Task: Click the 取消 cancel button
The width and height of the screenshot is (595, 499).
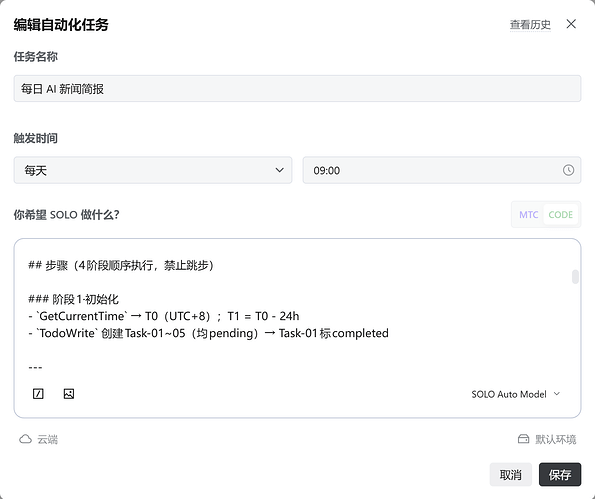Action: [x=510, y=474]
